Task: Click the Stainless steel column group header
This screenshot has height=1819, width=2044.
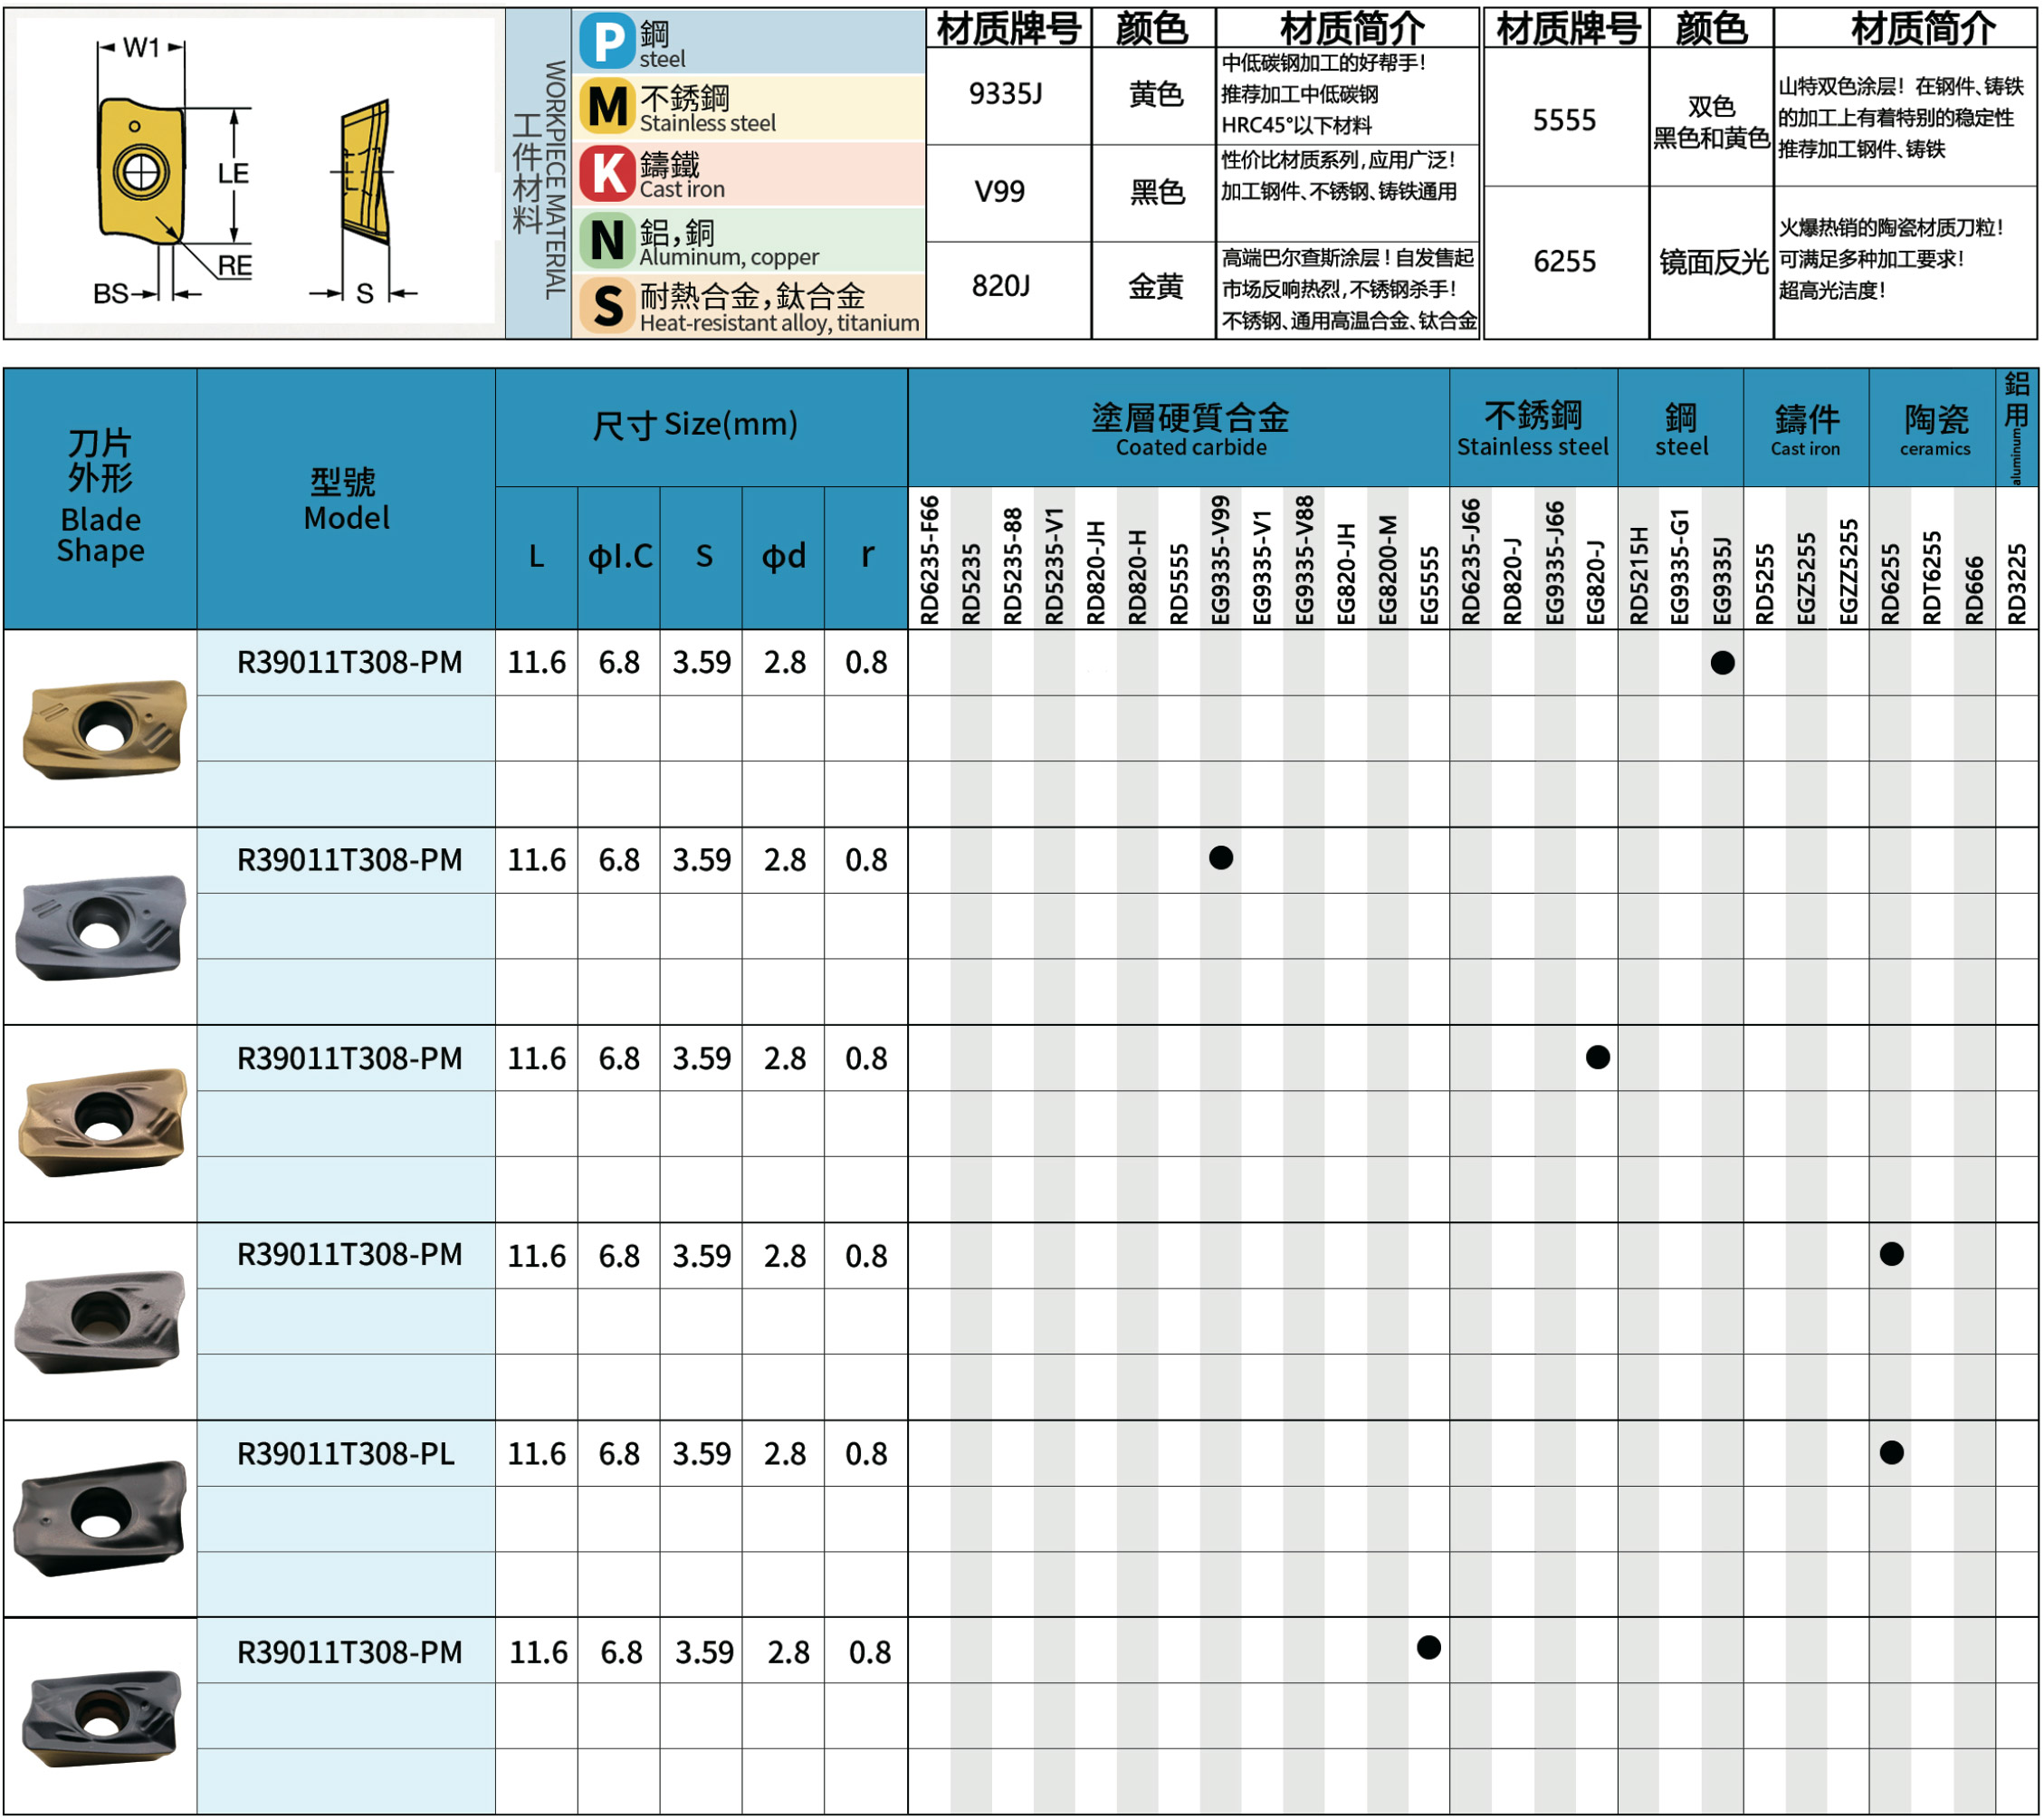Action: click(x=1533, y=429)
